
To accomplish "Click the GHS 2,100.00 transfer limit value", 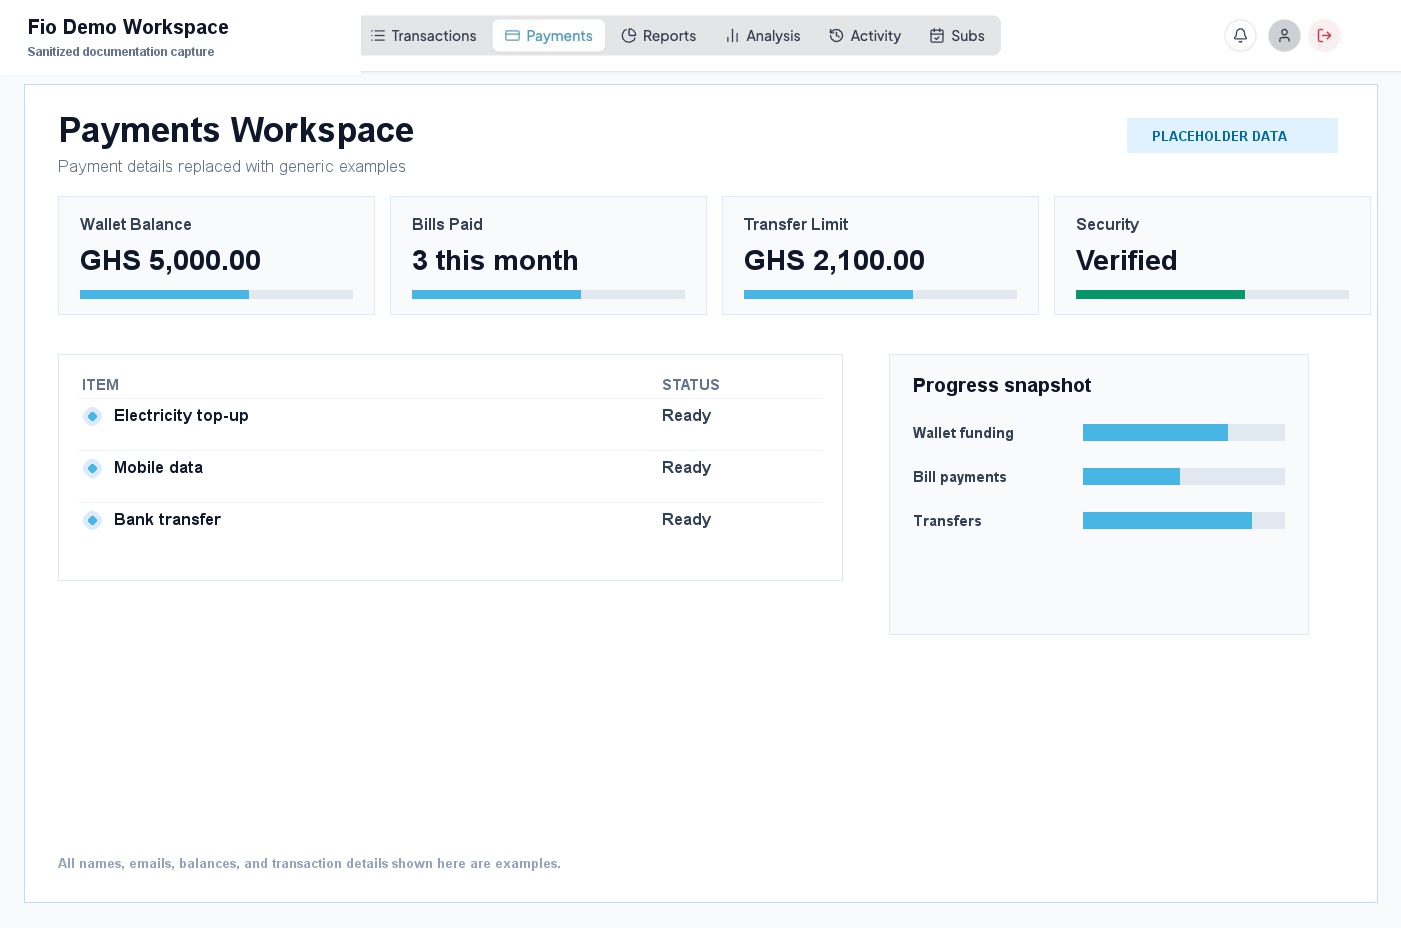I will pyautogui.click(x=834, y=261).
